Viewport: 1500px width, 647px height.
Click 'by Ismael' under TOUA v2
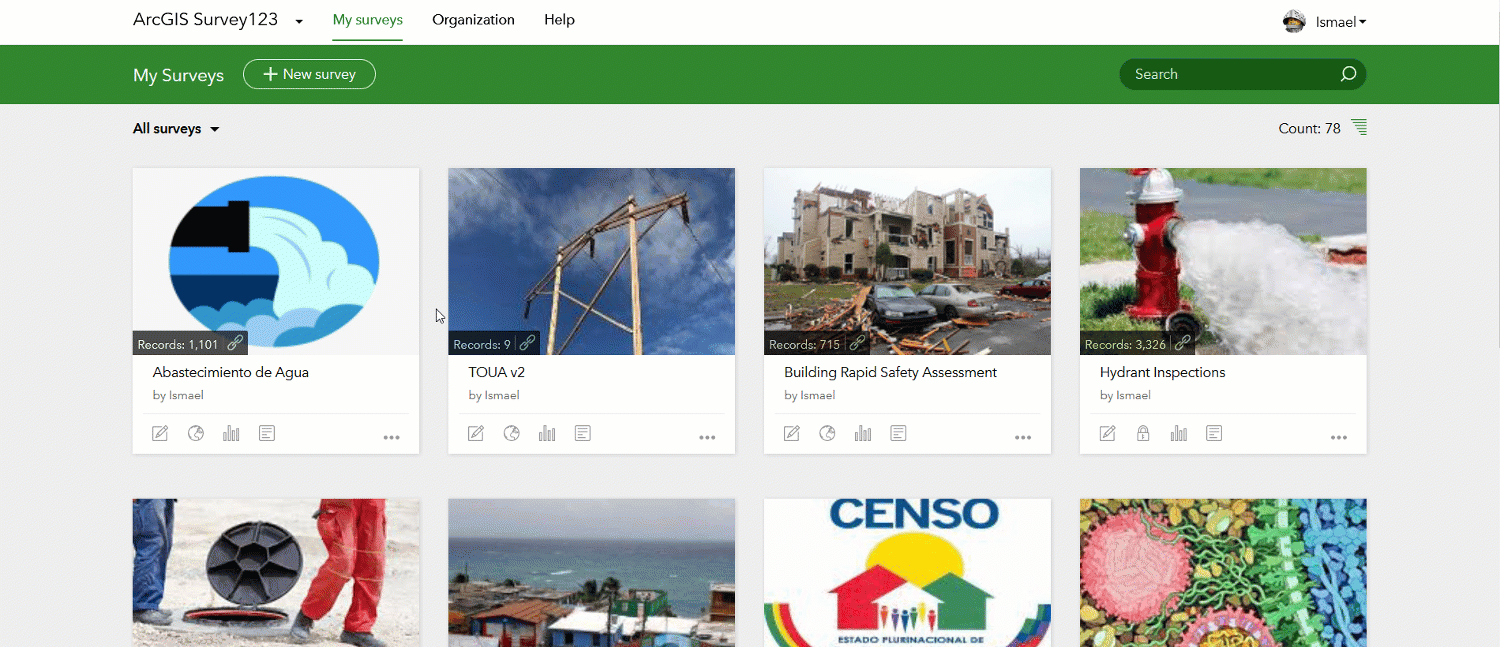pyautogui.click(x=494, y=395)
